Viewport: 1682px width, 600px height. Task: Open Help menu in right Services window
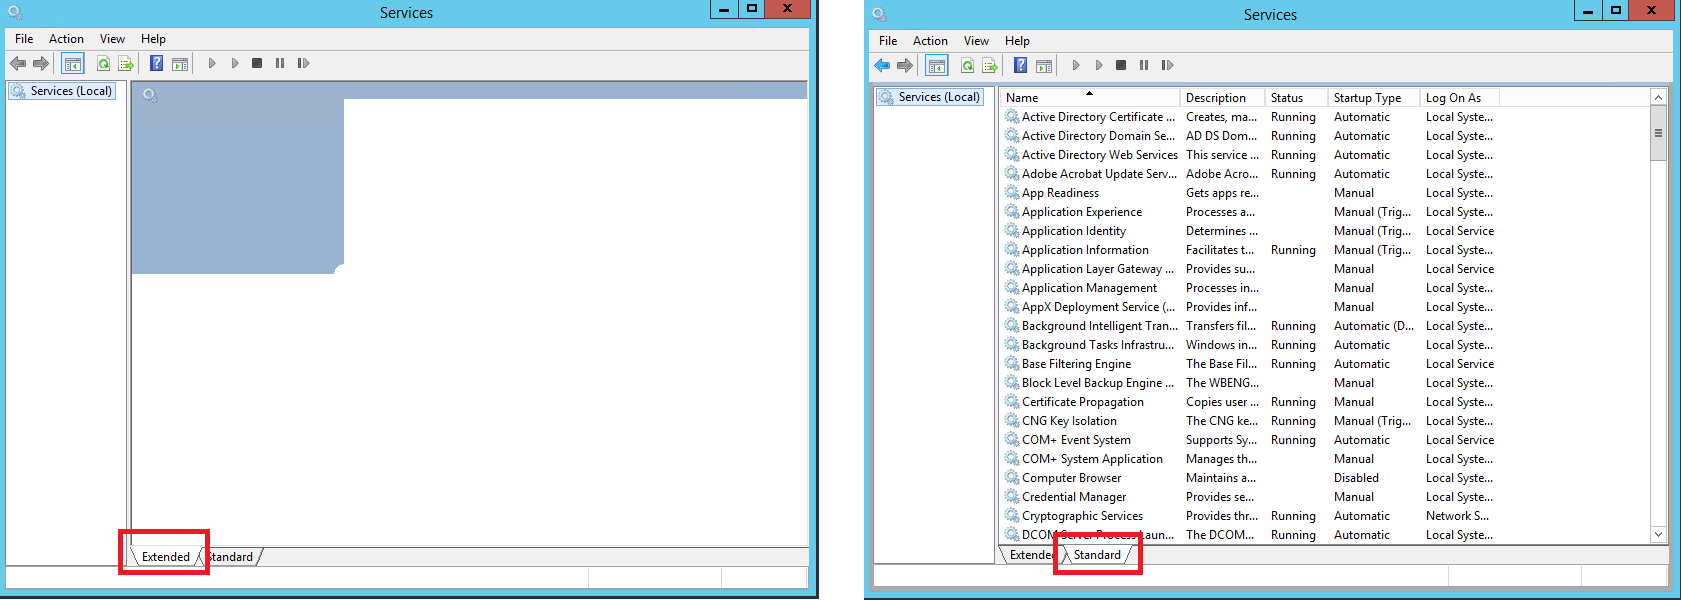pyautogui.click(x=1017, y=41)
